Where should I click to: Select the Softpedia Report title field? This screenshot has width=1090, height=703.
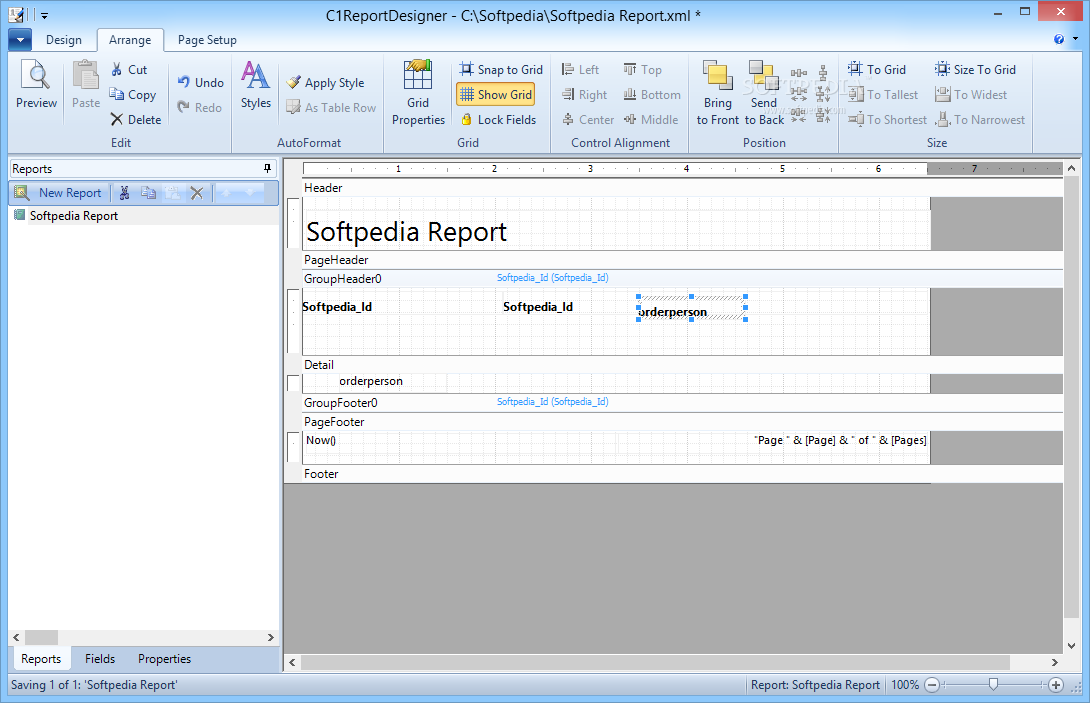pos(407,232)
